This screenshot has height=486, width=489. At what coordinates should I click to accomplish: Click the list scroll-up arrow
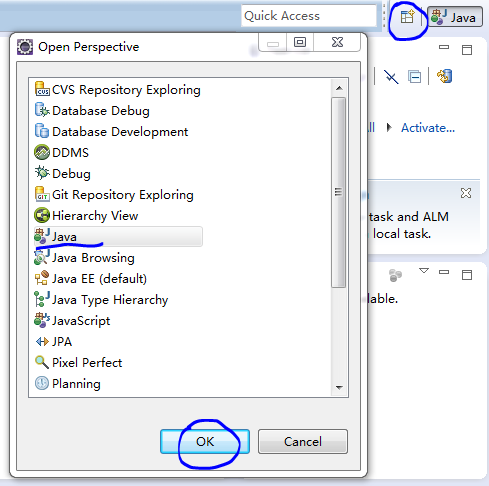tap(339, 88)
